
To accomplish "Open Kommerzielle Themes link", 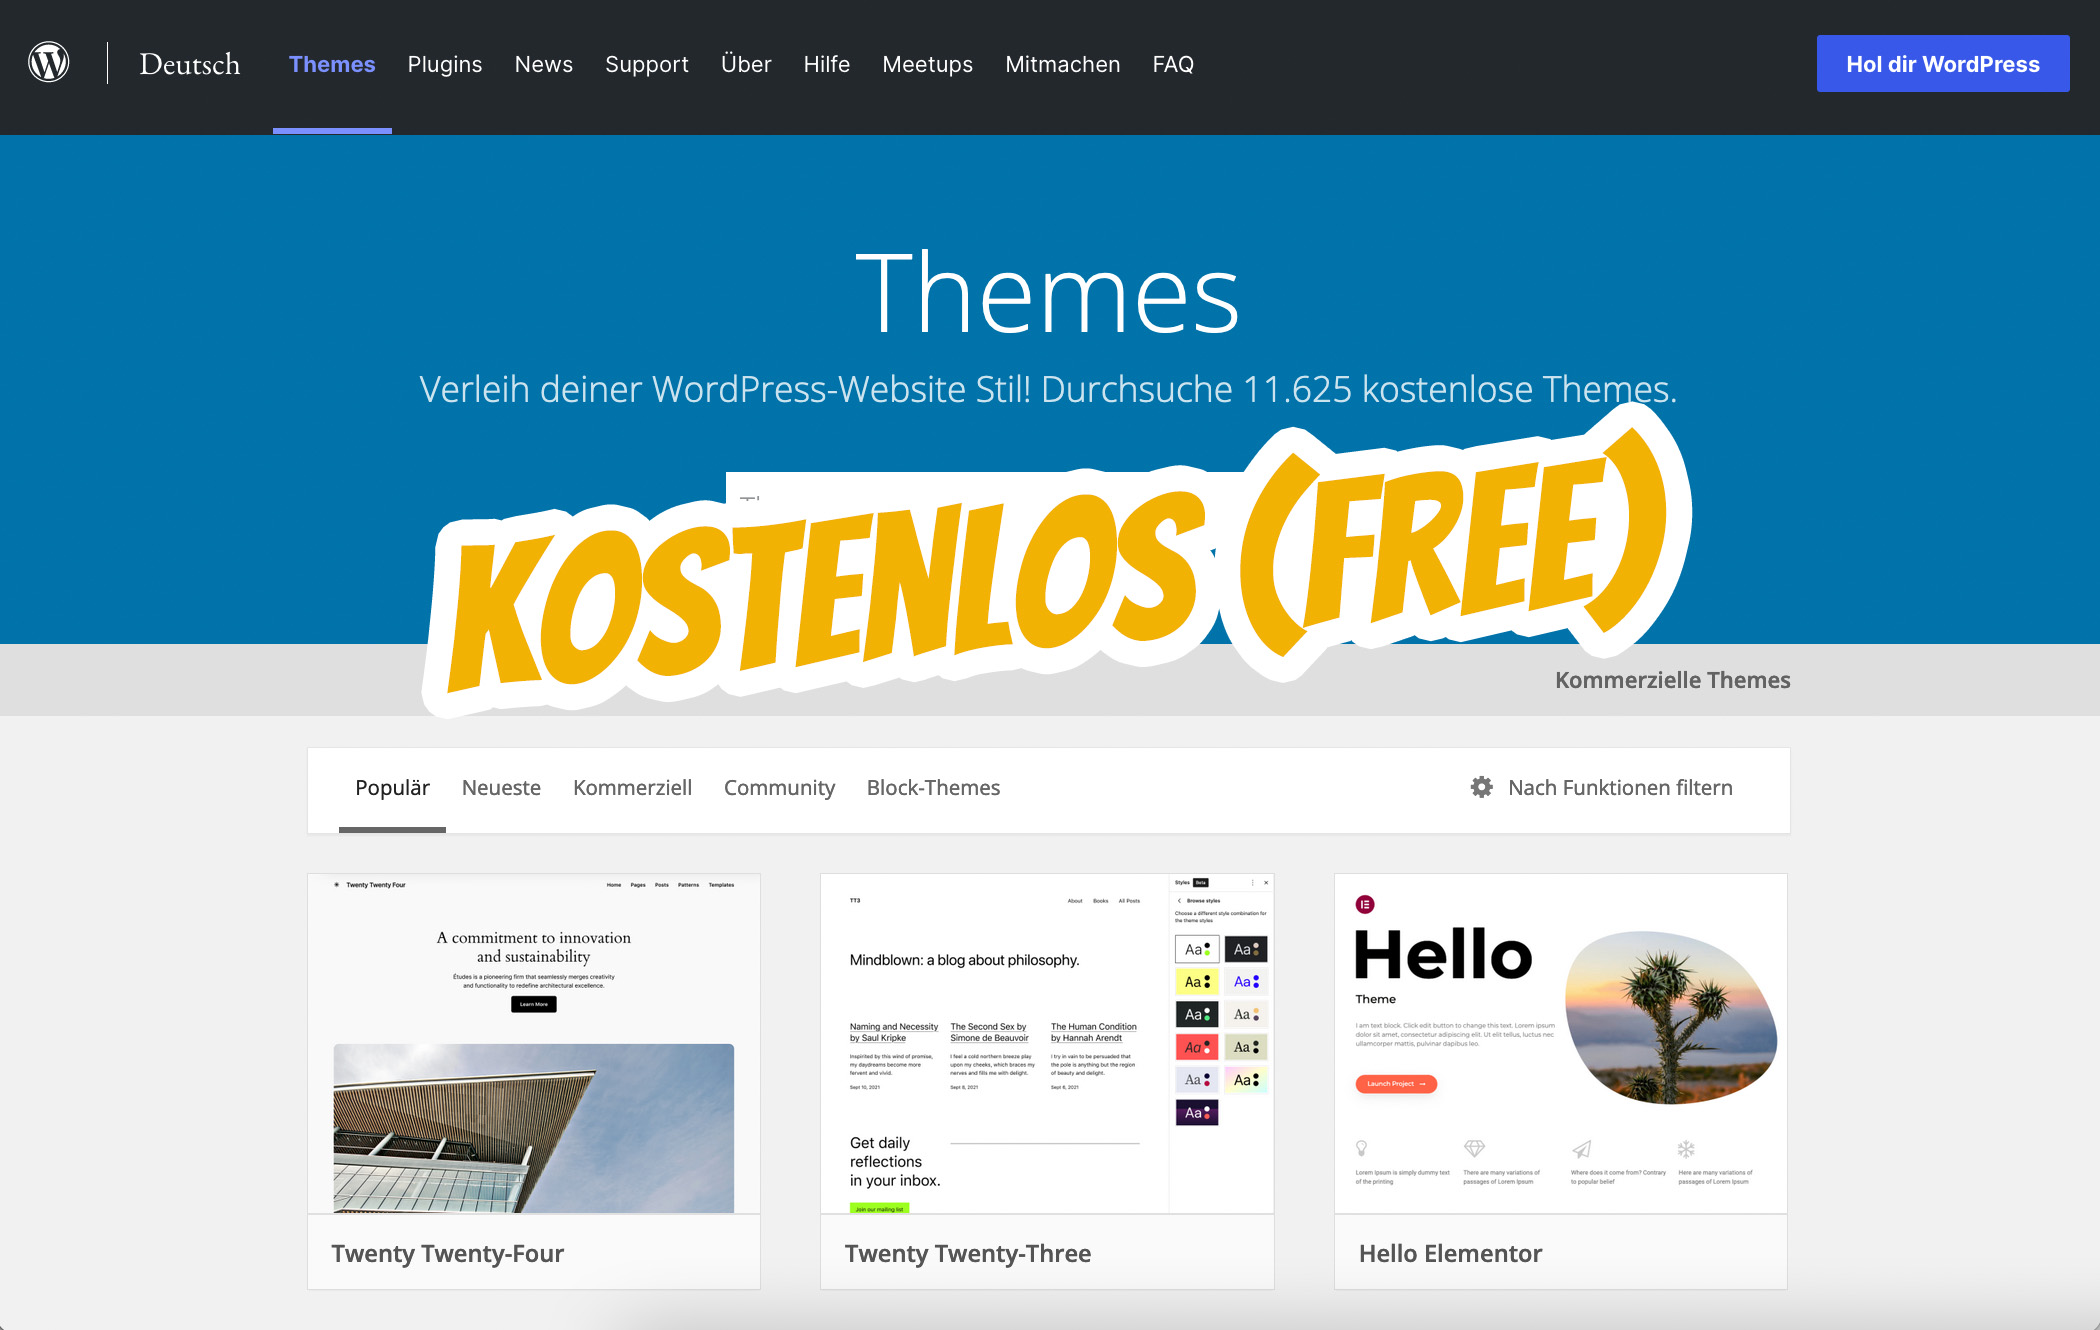I will click(x=1673, y=679).
